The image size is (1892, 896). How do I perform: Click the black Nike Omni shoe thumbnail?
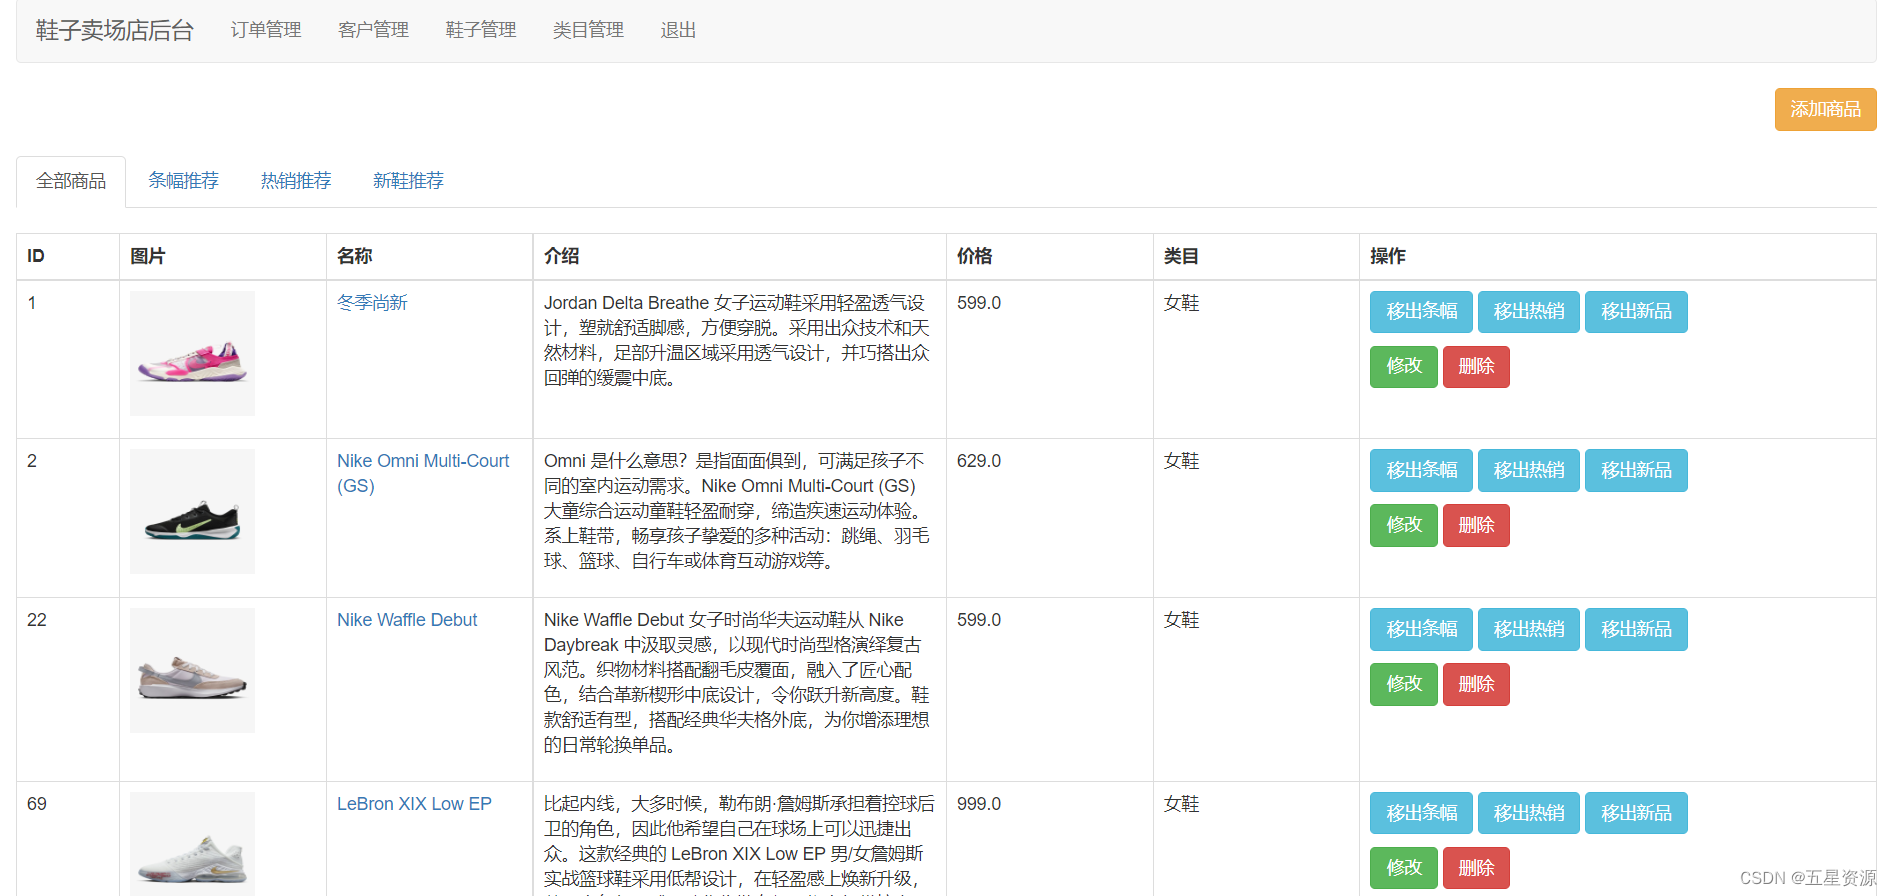tap(192, 511)
